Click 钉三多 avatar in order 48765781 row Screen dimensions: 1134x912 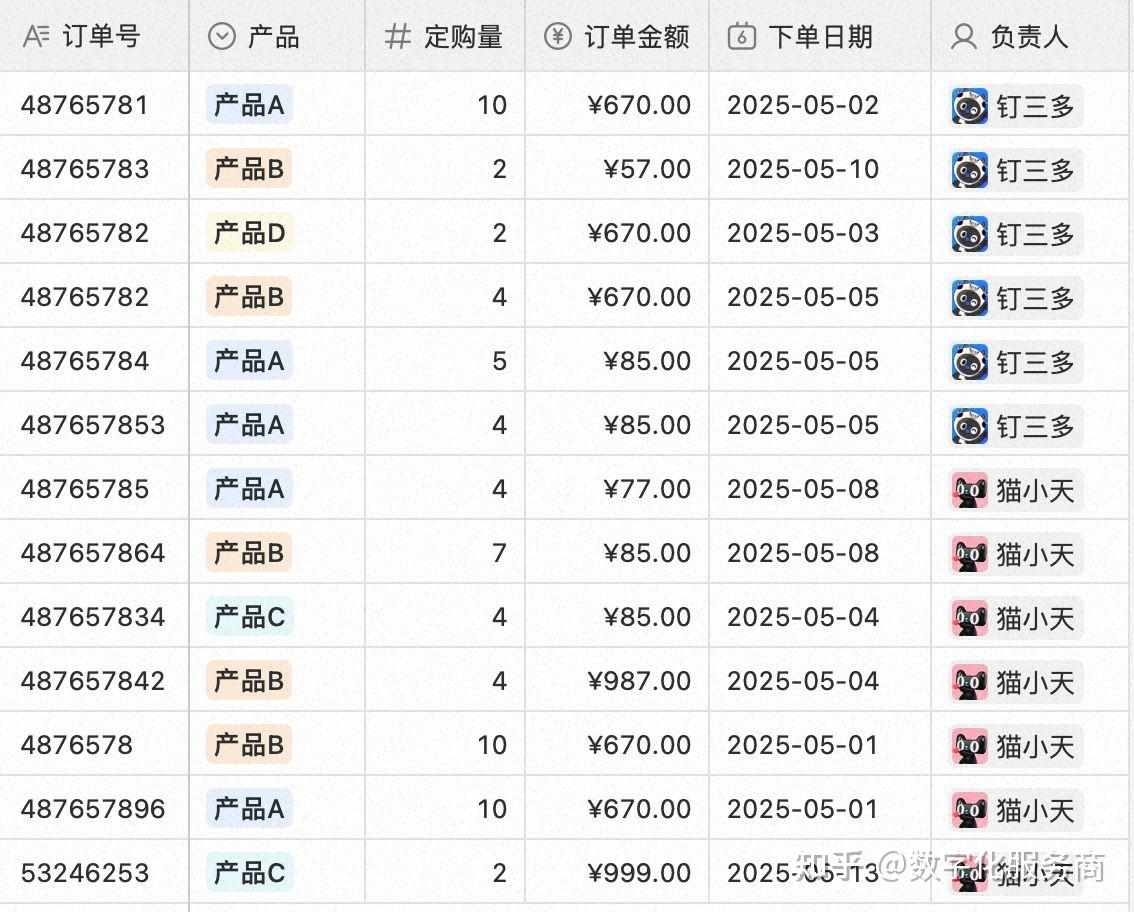pyautogui.click(x=969, y=106)
